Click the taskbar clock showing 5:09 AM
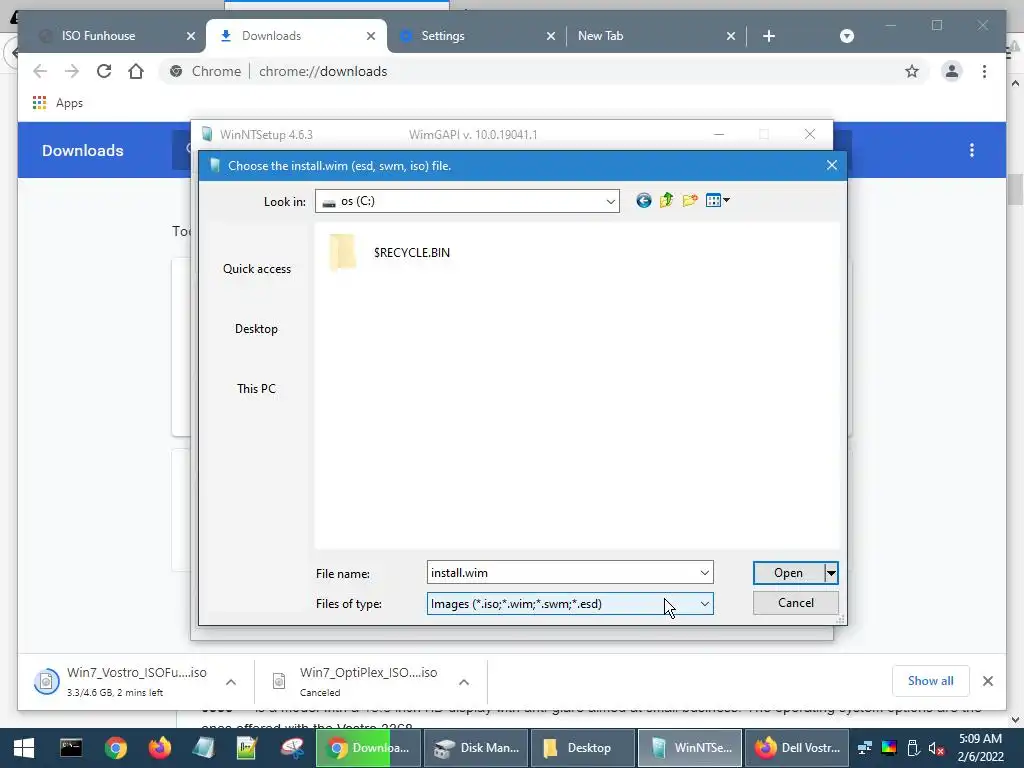 (x=980, y=748)
